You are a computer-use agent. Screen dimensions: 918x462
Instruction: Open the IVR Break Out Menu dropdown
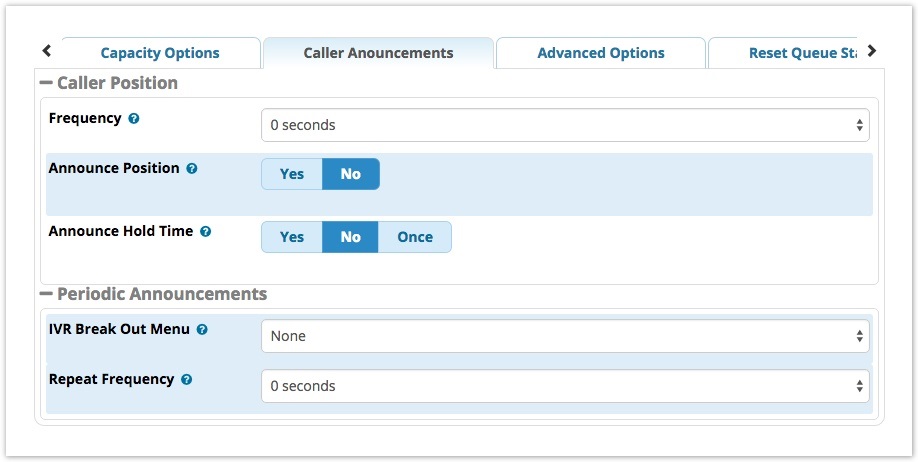pos(565,336)
